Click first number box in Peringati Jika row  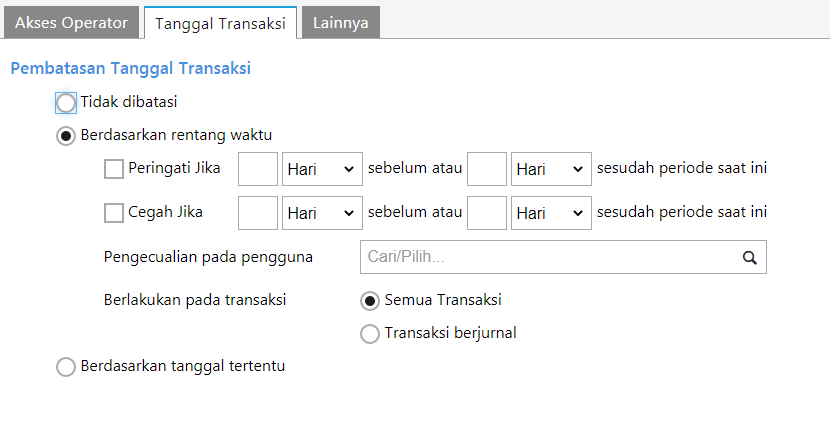[x=258, y=169]
